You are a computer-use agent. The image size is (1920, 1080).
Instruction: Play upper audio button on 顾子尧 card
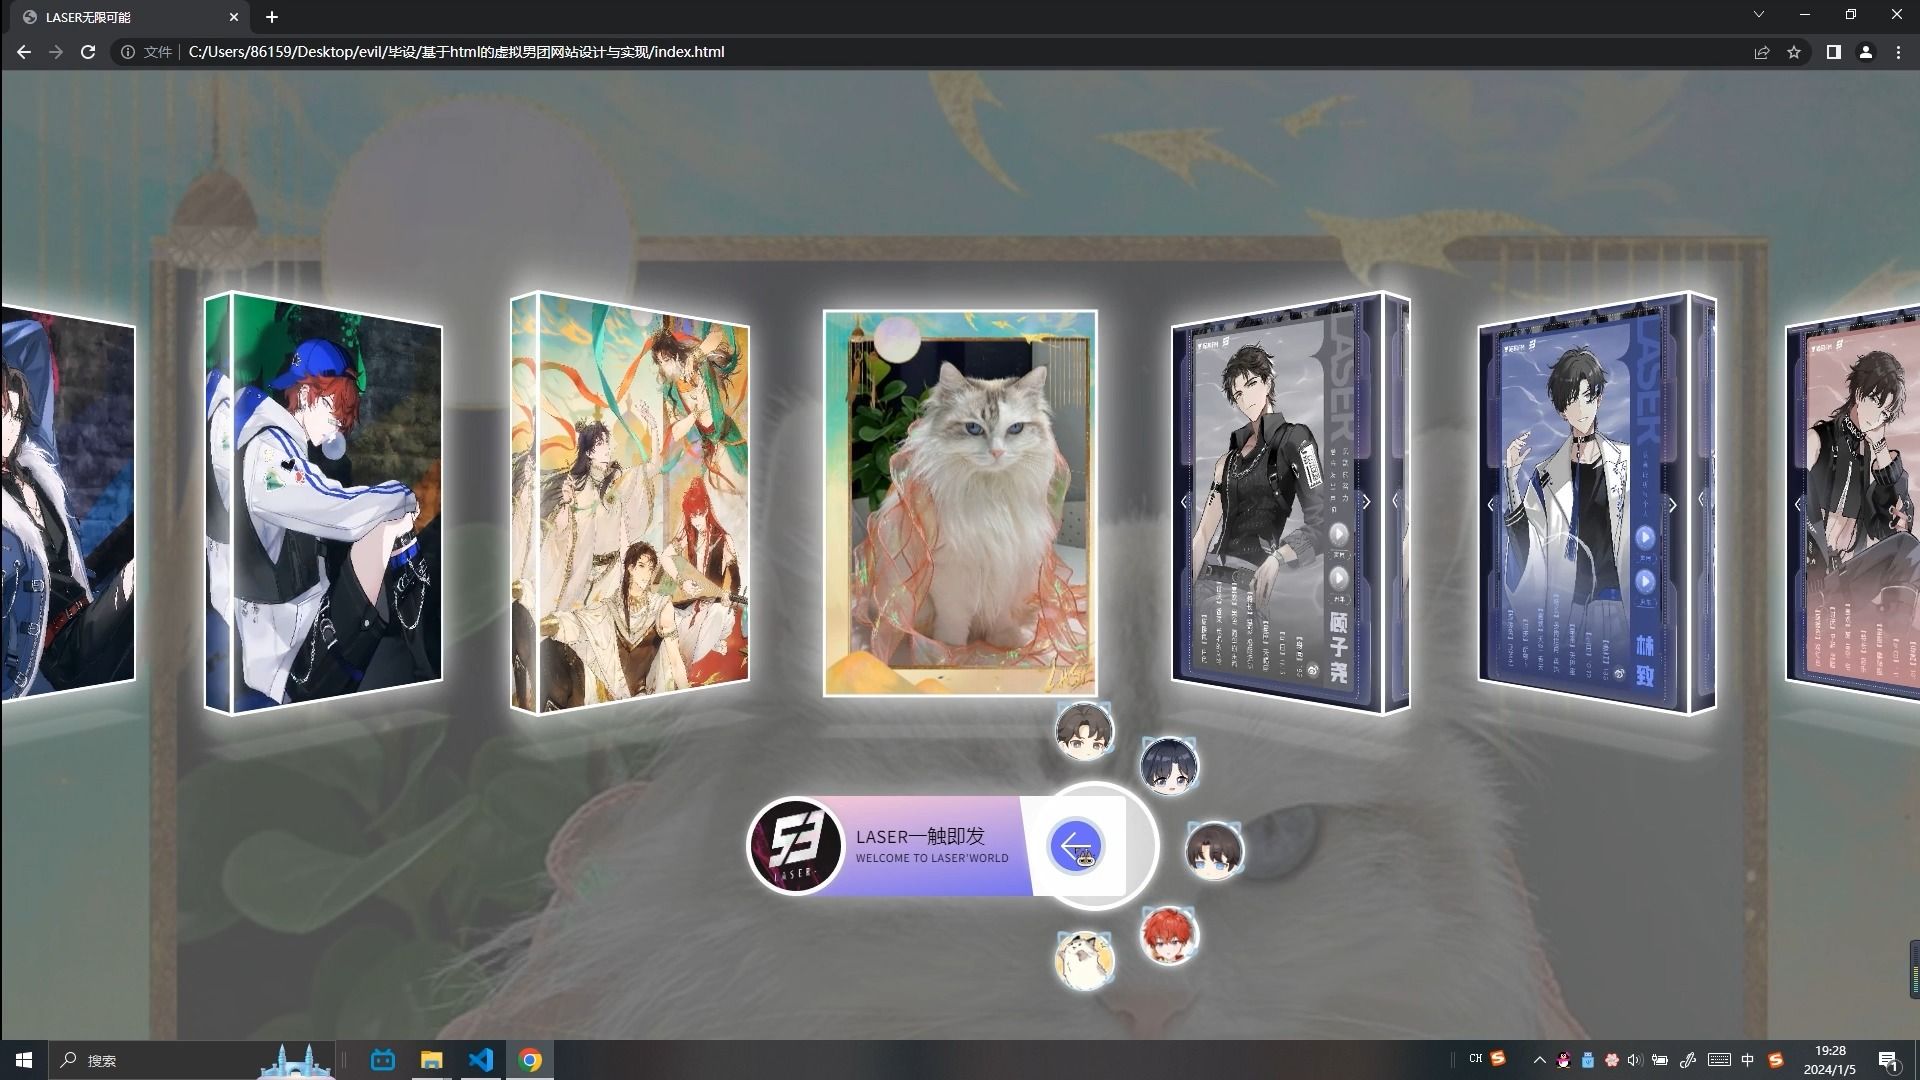[1338, 534]
